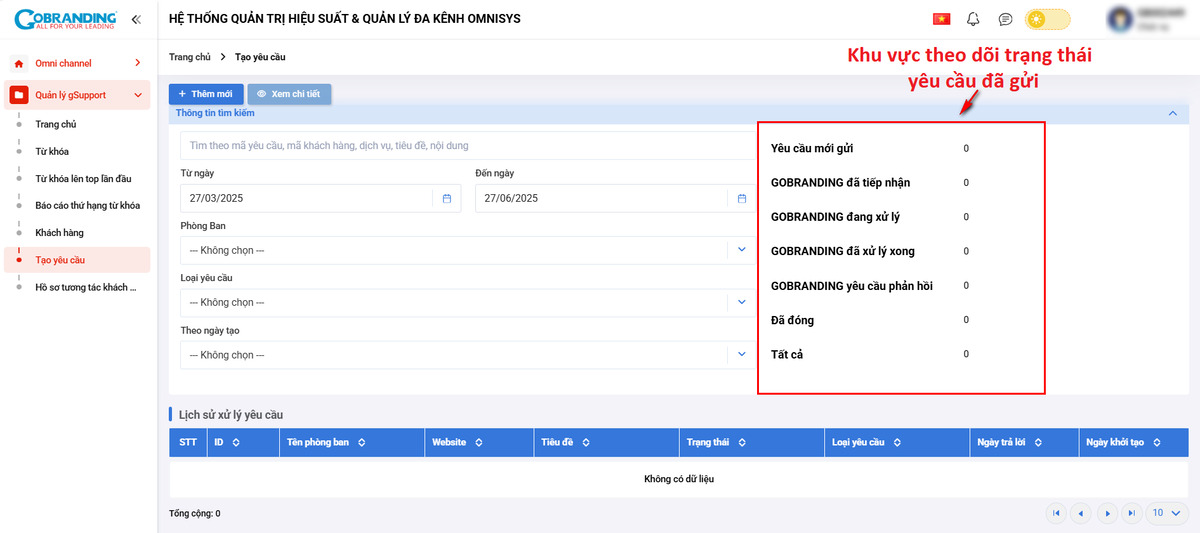Click the calendar icon in Đến ngày field
Screen dimensions: 1200x533
click(741, 198)
